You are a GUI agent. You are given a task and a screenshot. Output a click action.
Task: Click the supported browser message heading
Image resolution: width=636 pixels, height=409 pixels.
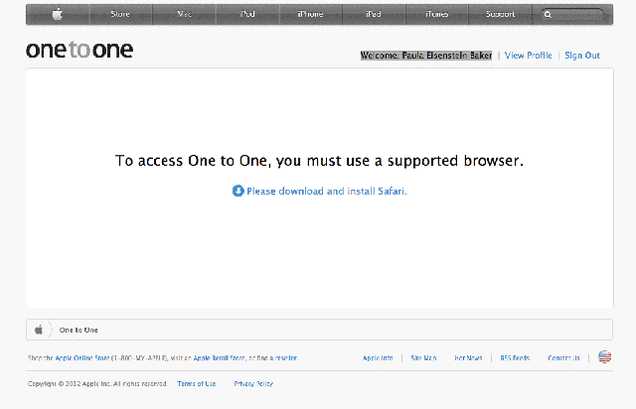319,161
